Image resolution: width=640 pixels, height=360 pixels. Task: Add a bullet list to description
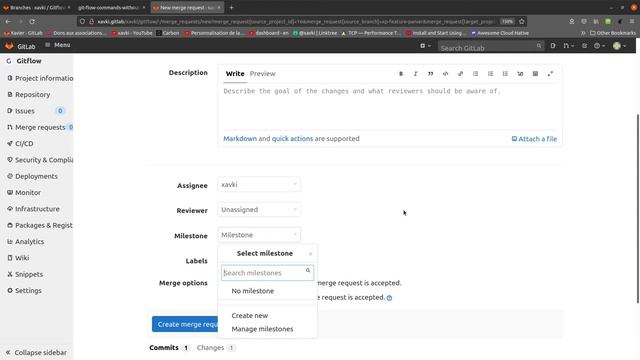(476, 74)
